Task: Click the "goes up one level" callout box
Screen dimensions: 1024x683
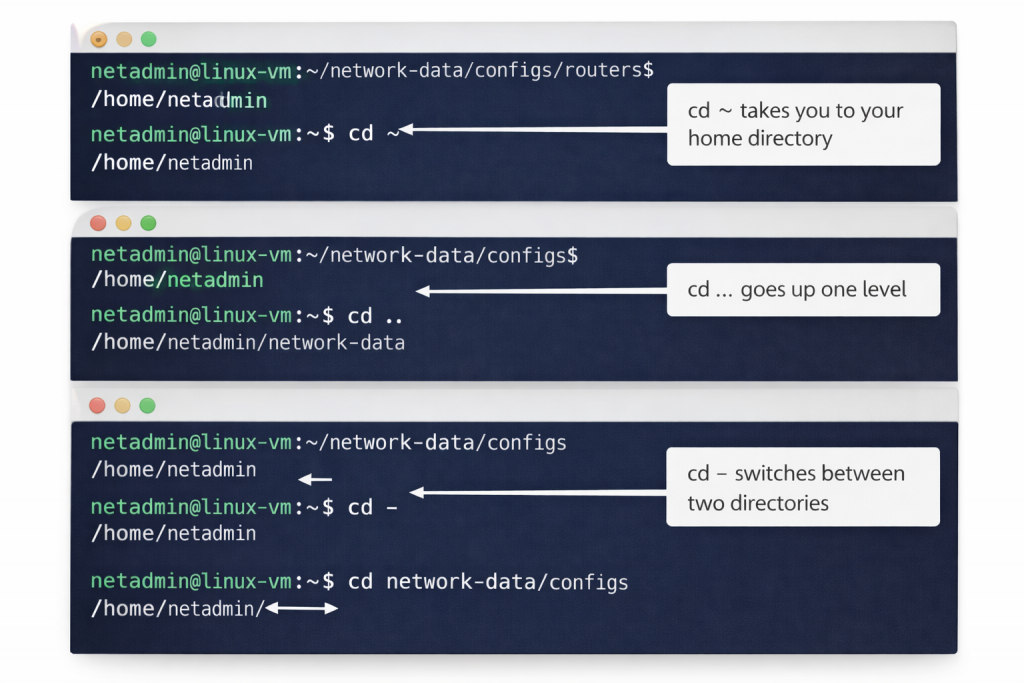Action: [x=803, y=290]
